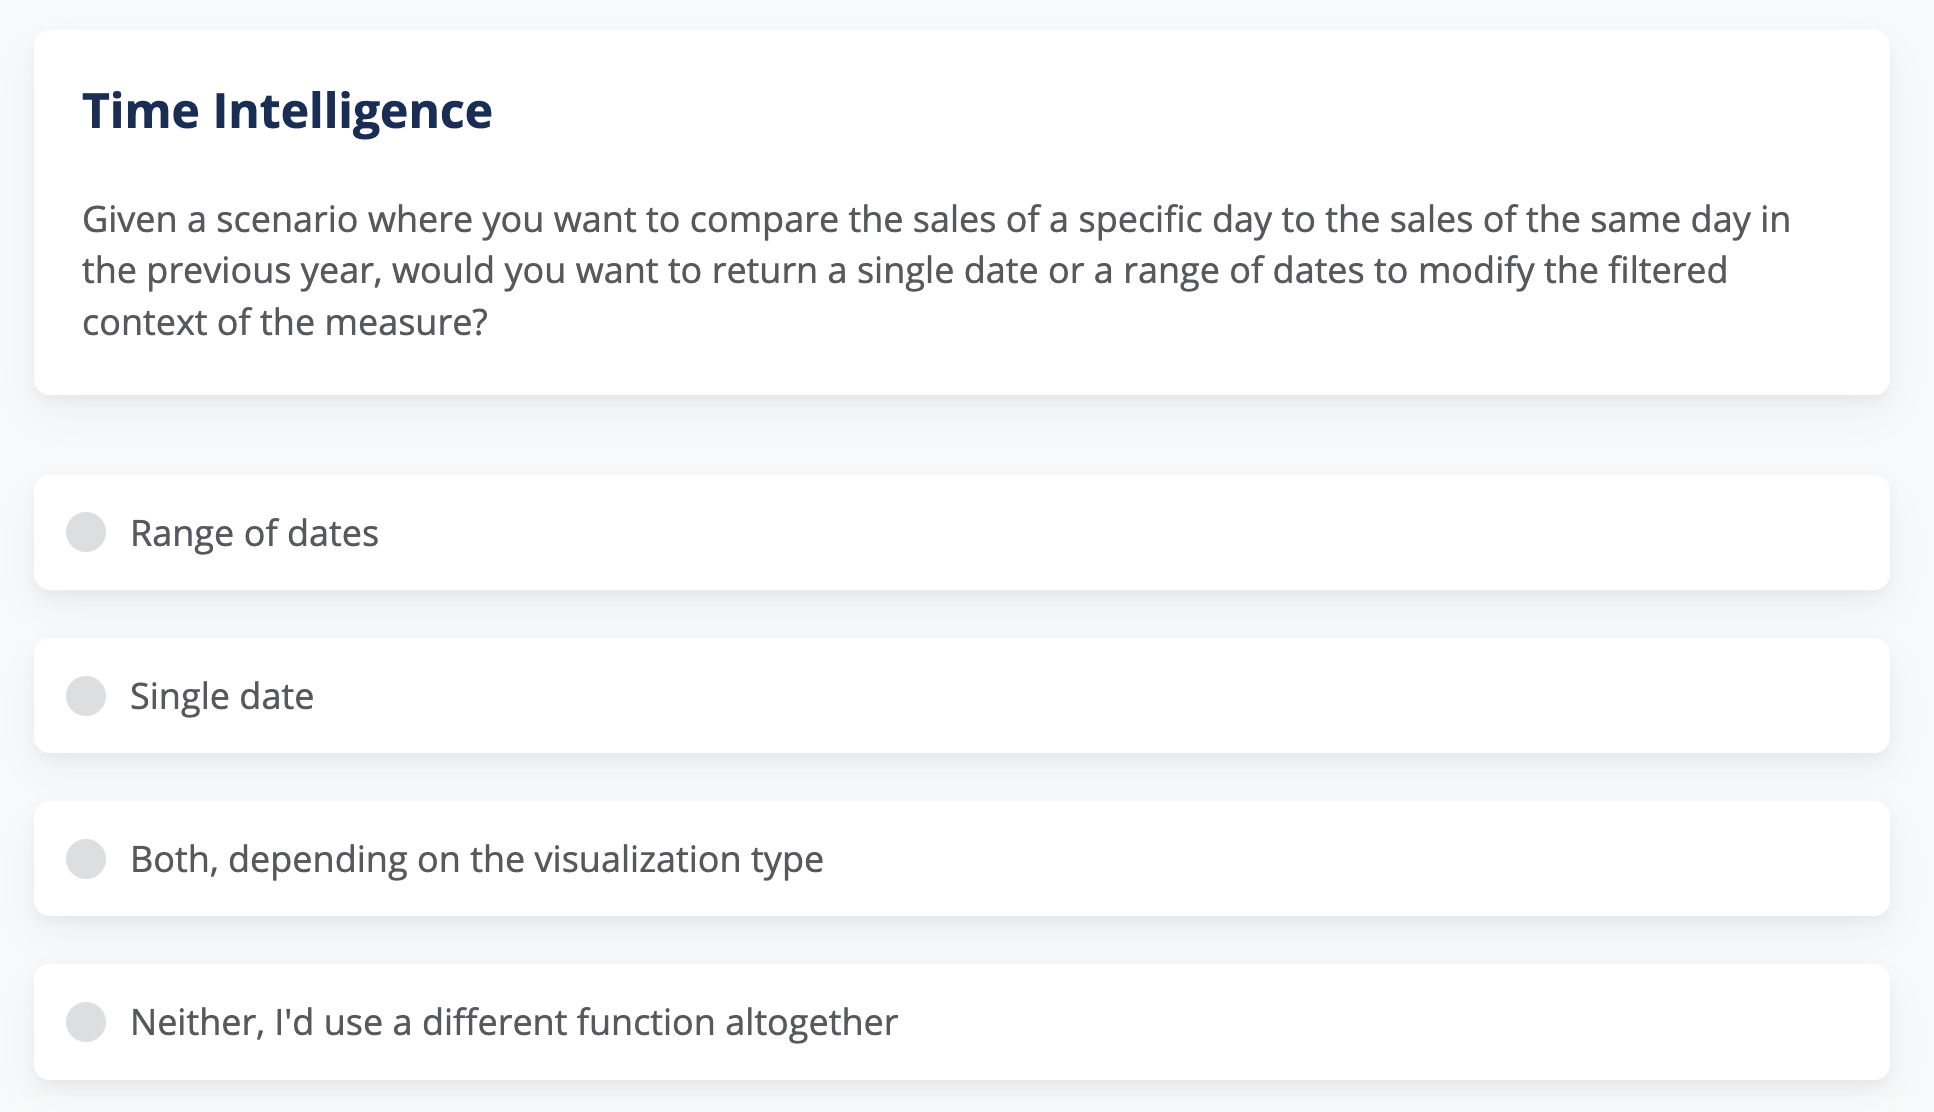Choose radio for "Both, depending on the visualization type"
Image resolution: width=1934 pixels, height=1112 pixels.
(86, 859)
